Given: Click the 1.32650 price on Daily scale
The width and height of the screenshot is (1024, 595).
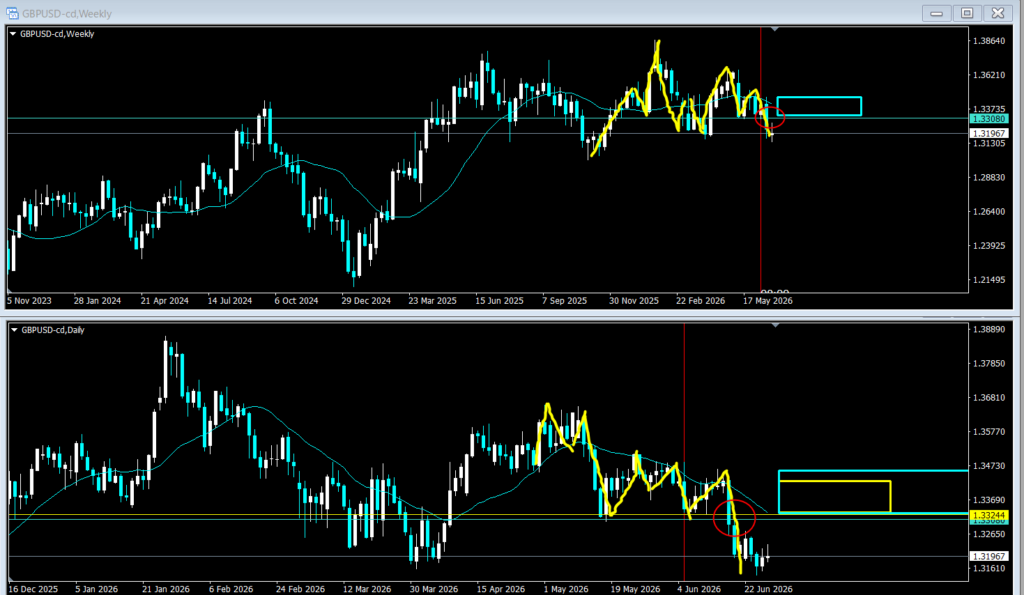Looking at the screenshot, I should point(989,534).
